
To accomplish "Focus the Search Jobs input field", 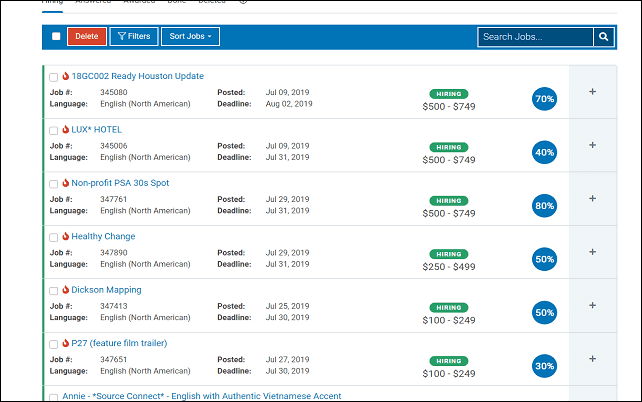I will coord(535,37).
